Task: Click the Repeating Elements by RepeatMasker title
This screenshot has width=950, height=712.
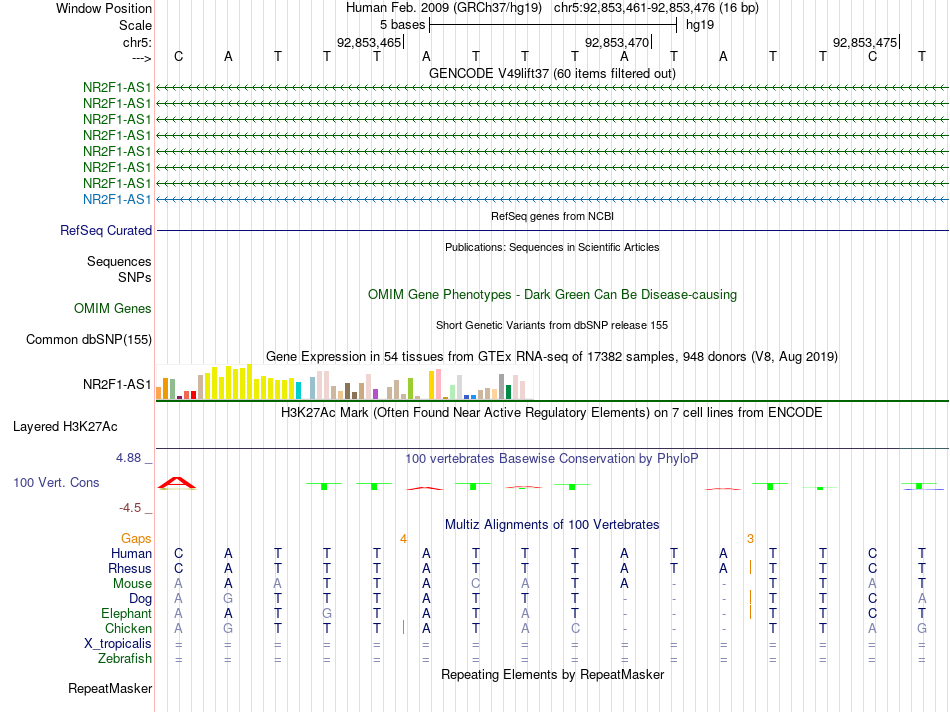Action: (553, 674)
